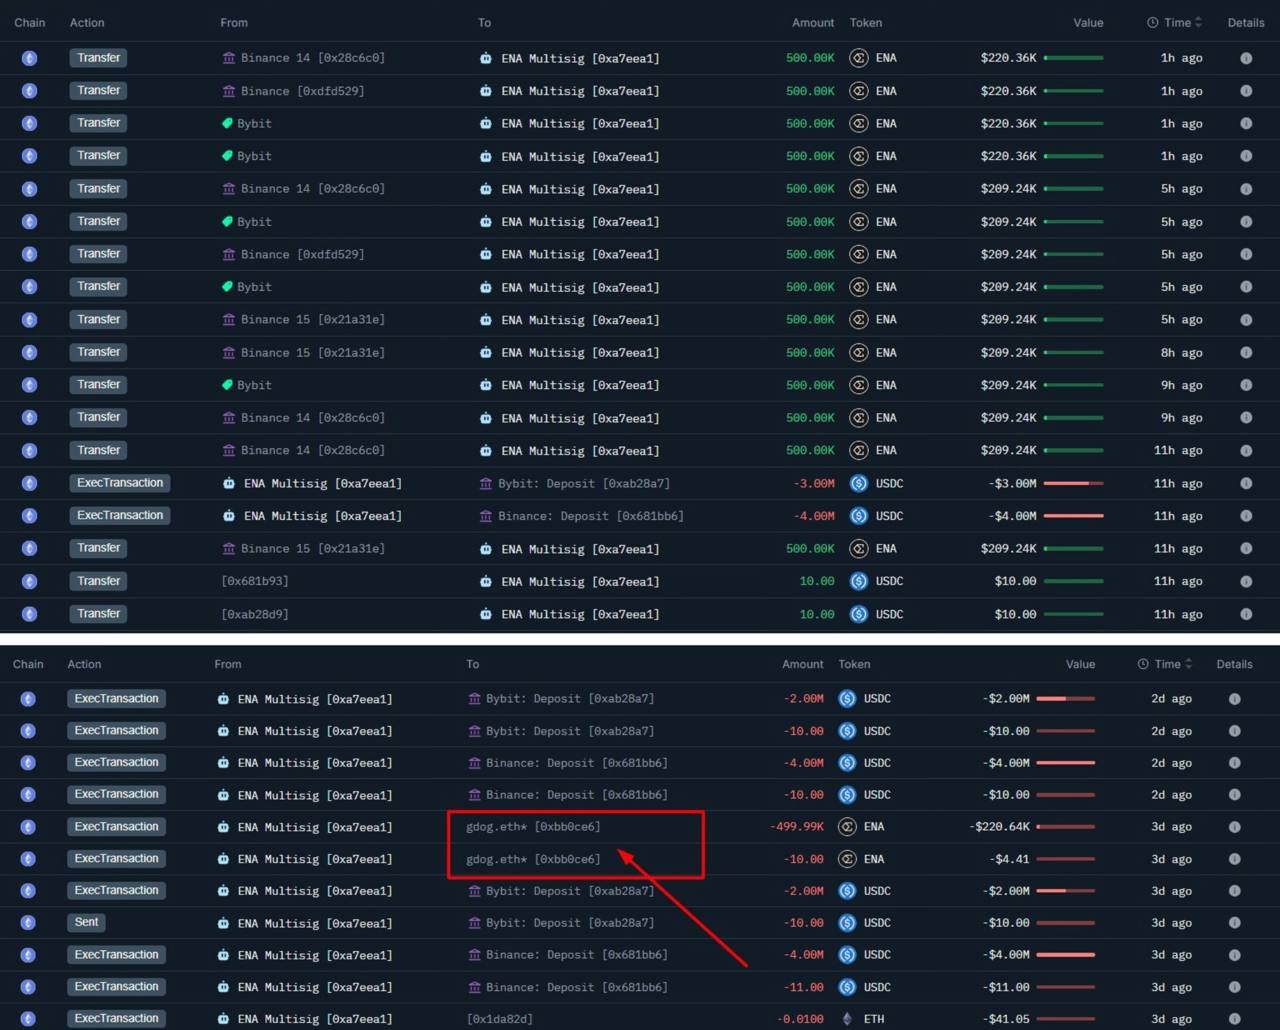The image size is (1280, 1030).
Task: Click ExecTransaction badge for the -3.00M USDC row
Action: (x=120, y=484)
